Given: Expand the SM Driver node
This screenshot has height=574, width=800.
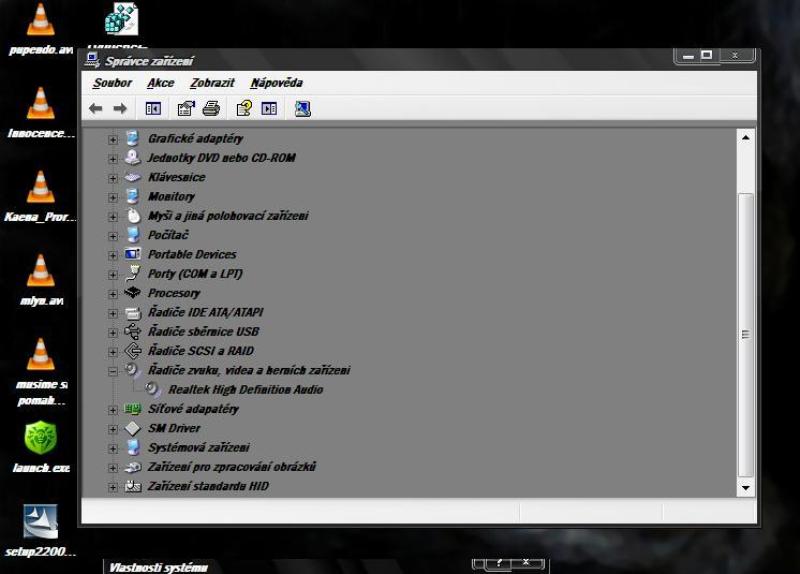Looking at the screenshot, I should (x=113, y=429).
